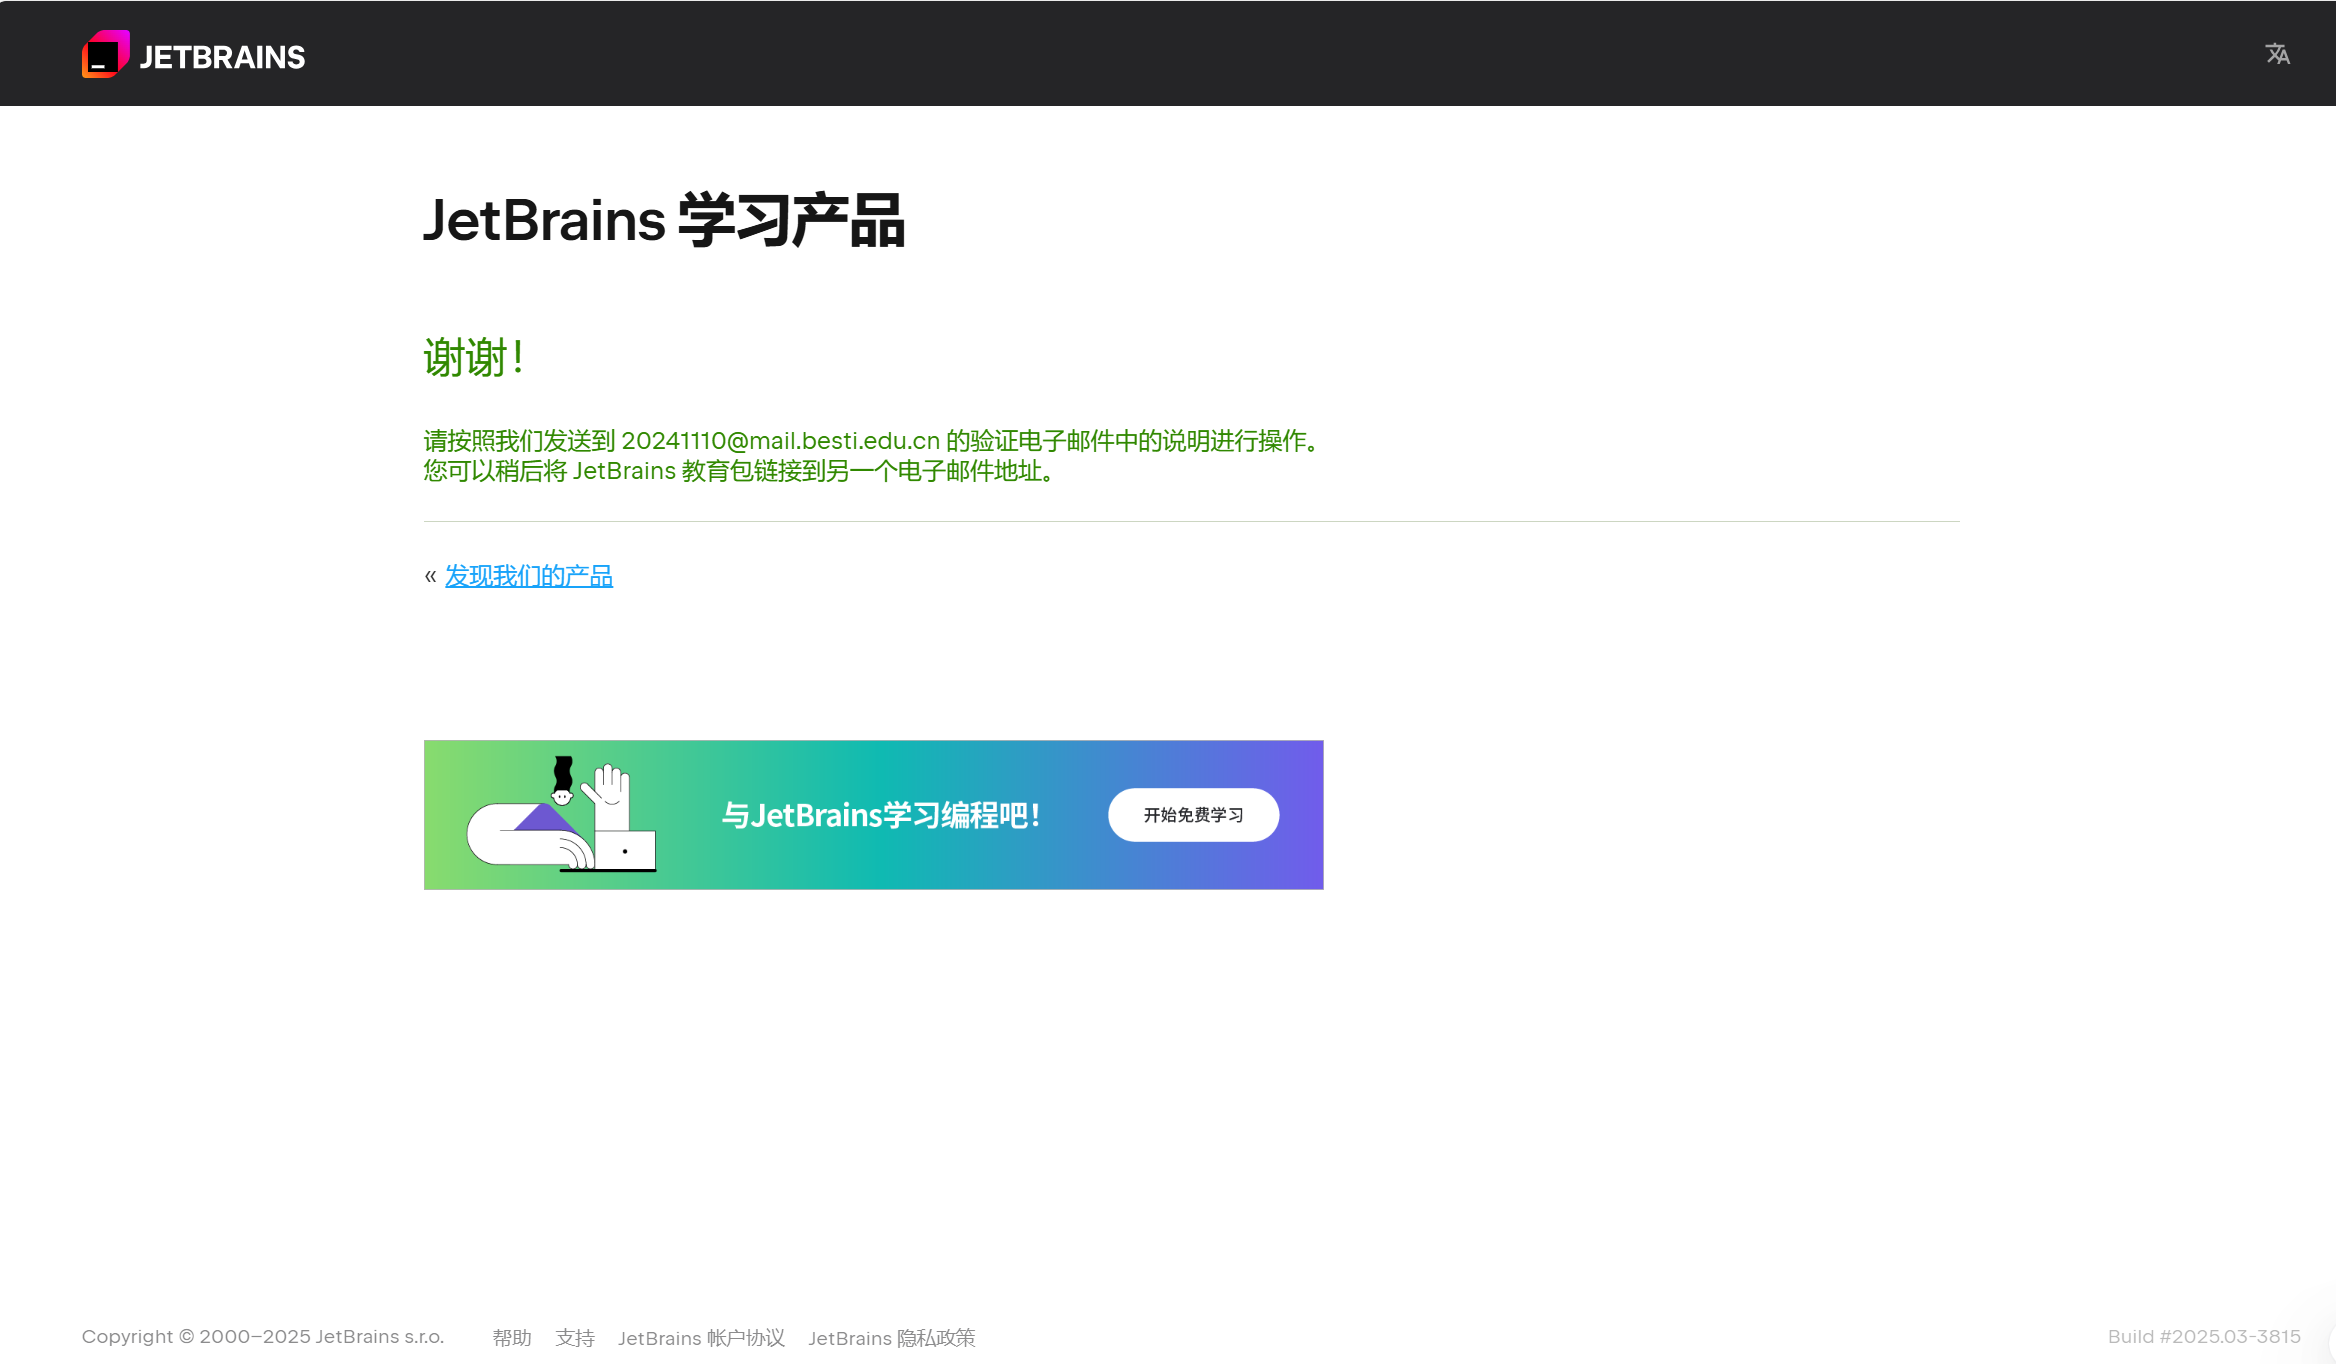Click the laptop illustration in the banner
Screen dimensions: 2336x1364
626,851
